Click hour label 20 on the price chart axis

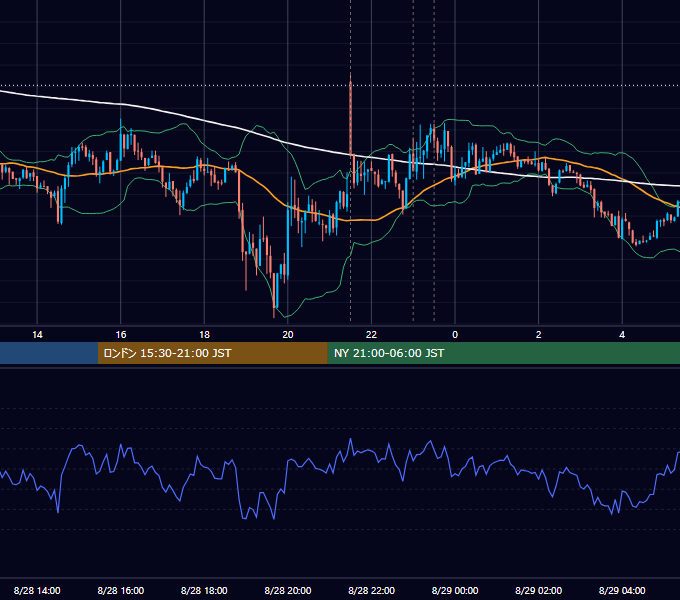288,335
